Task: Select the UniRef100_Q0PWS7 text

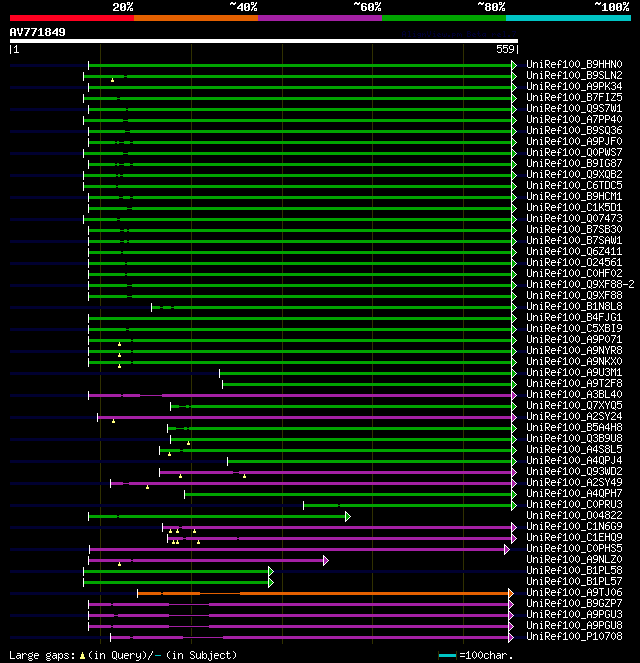Action: click(574, 152)
